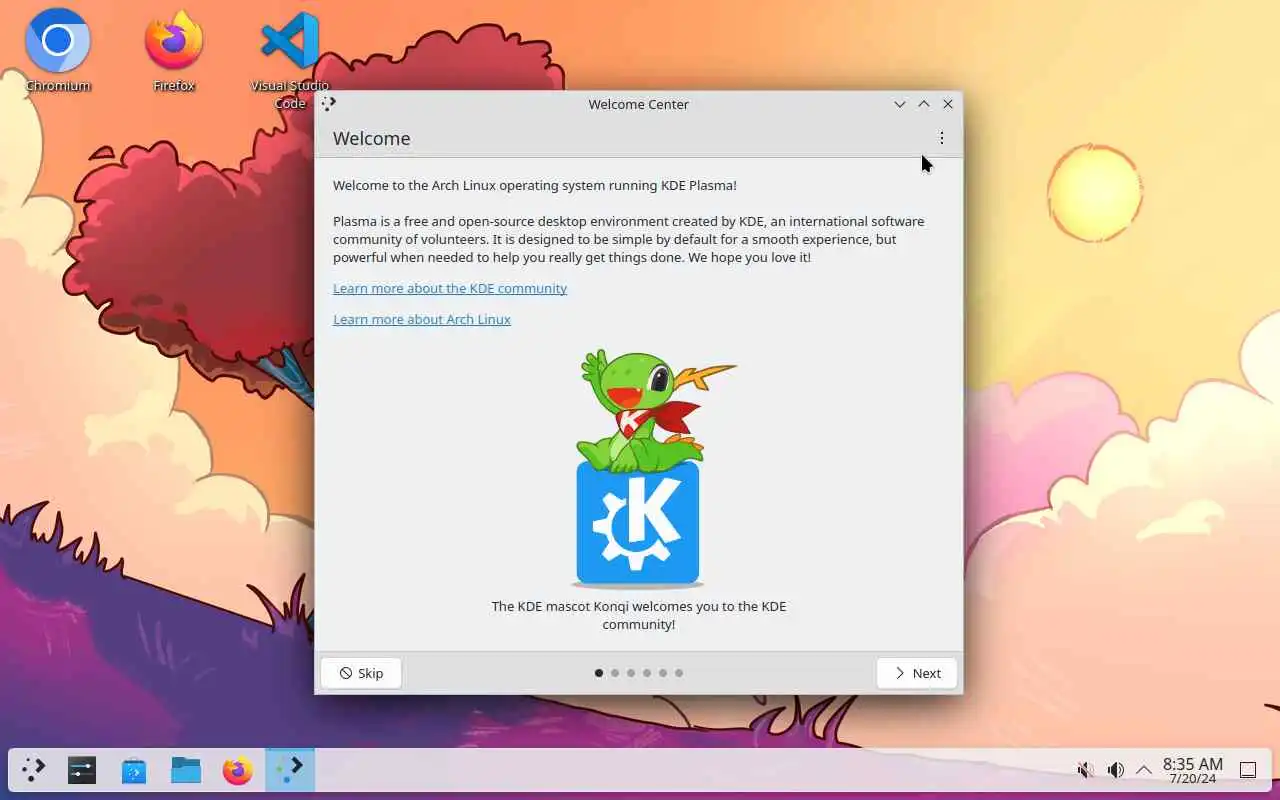Open the clock showing 8:35 AM

pyautogui.click(x=1192, y=770)
